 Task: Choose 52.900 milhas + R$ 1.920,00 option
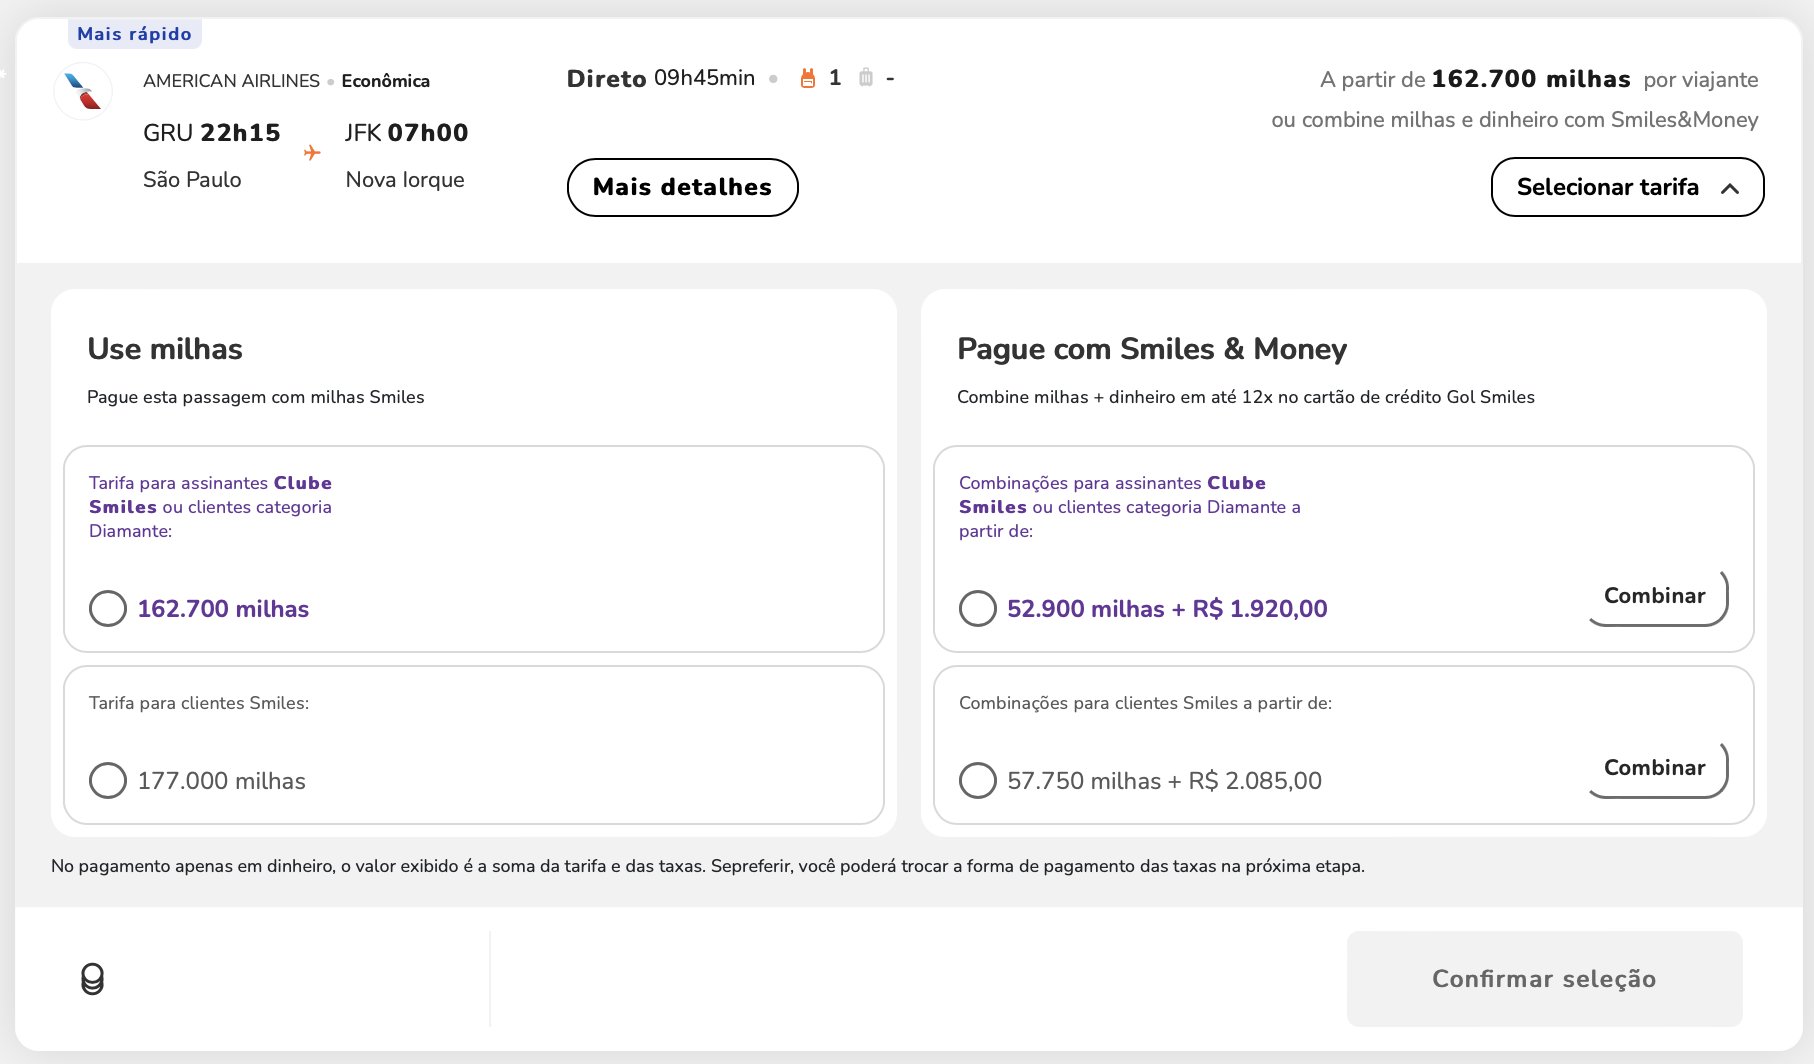point(978,608)
